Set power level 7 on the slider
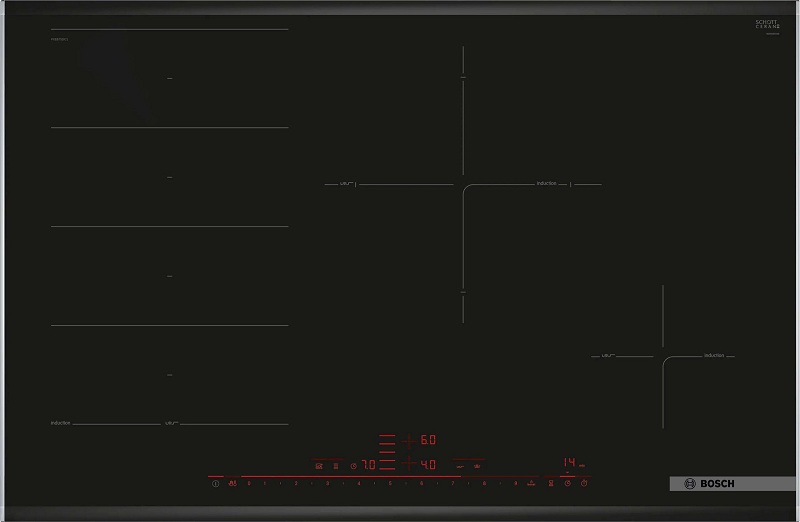 click(453, 483)
